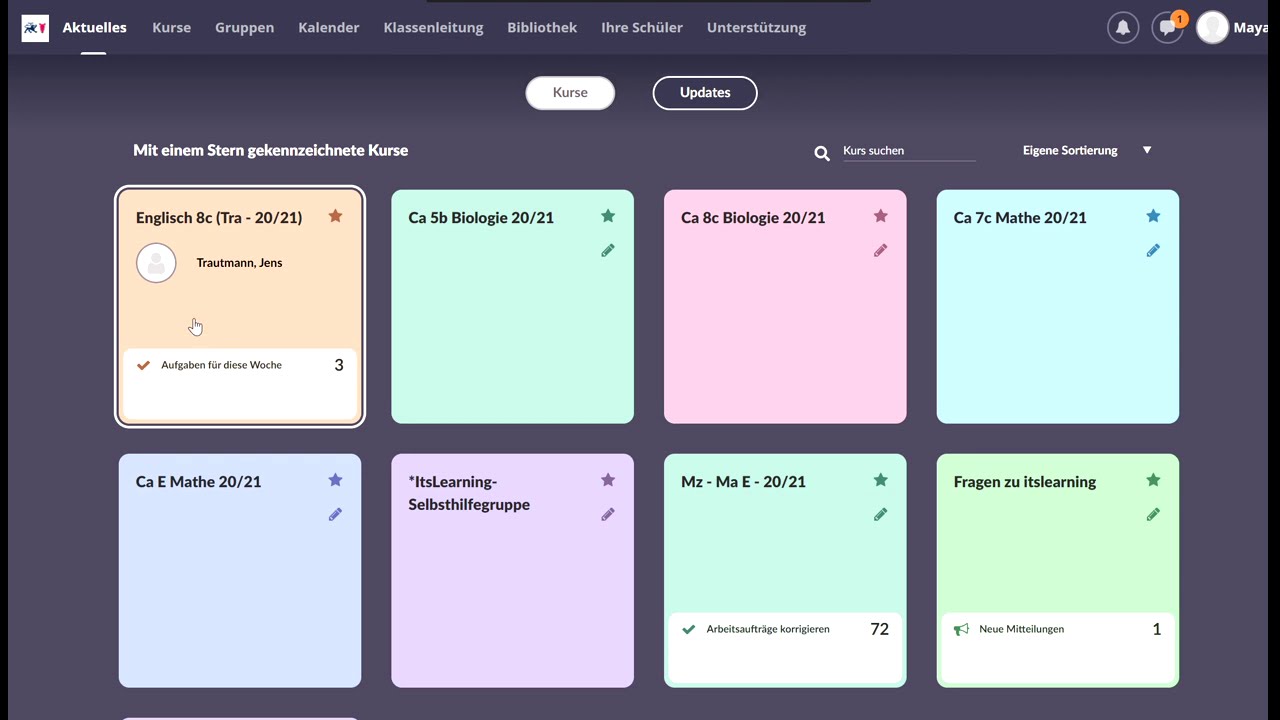Click the count 3 on Englisch 8c card
The image size is (1280, 720).
338,365
